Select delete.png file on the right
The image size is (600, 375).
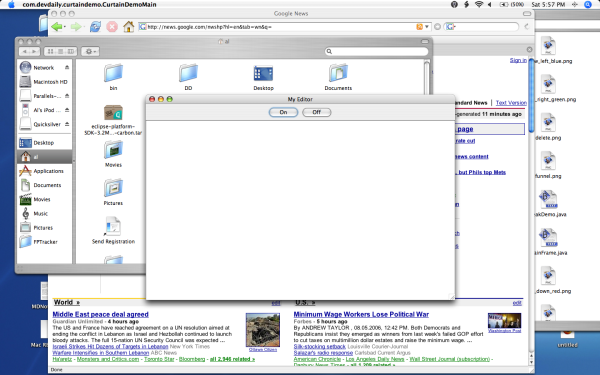548,123
